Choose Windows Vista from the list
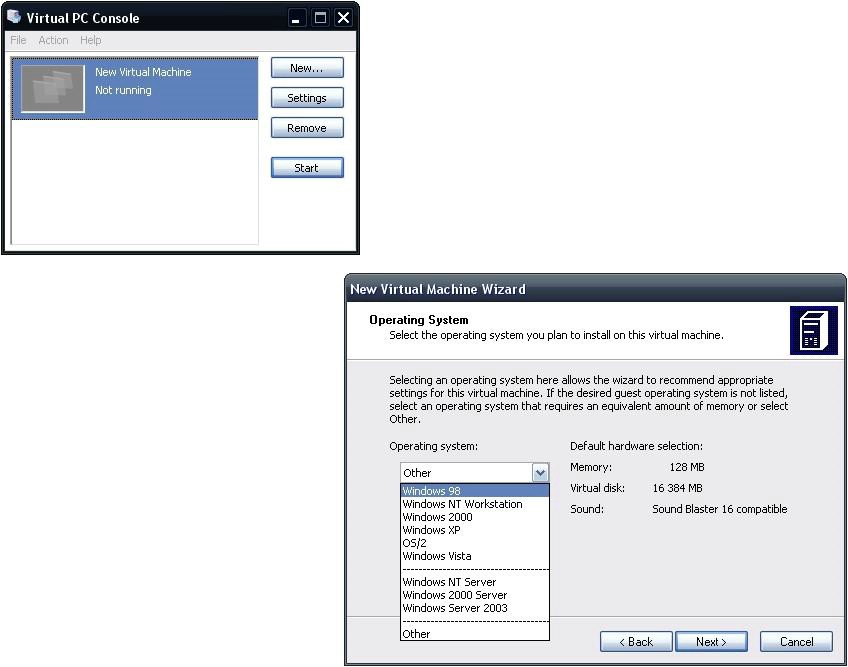This screenshot has width=848, height=667. click(475, 556)
